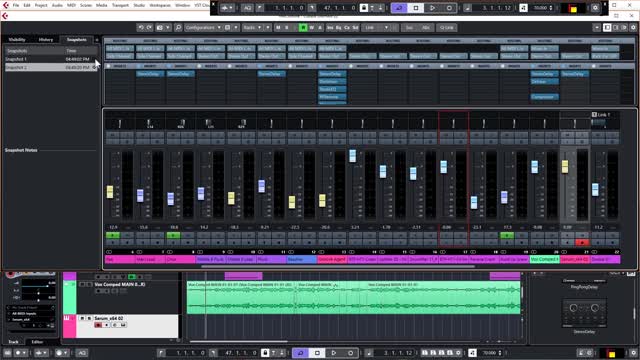Open the Link dropdown in the MixConsole toolbar

pyautogui.click(x=376, y=28)
